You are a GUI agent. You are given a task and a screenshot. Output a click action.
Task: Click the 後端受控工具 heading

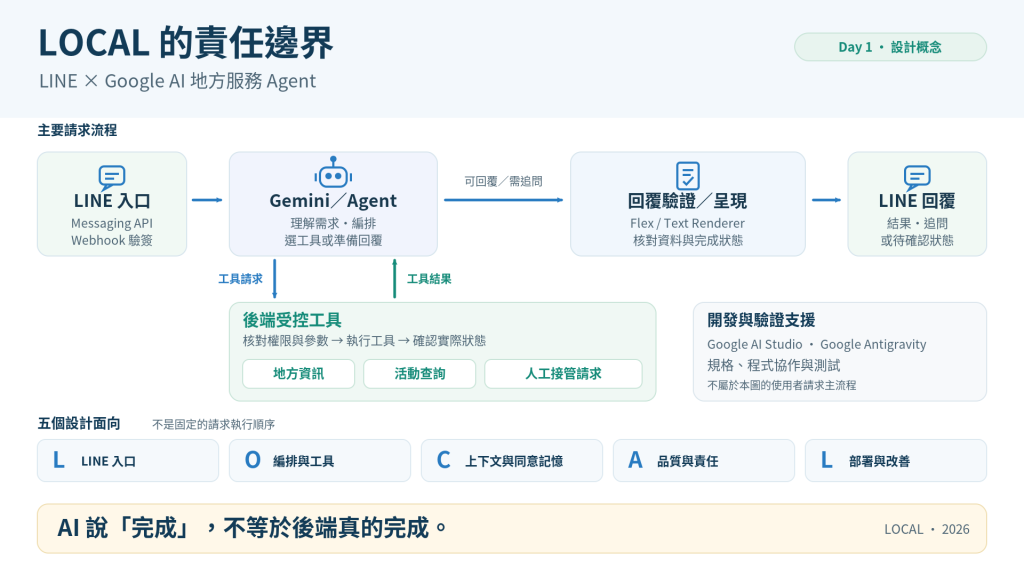(292, 320)
